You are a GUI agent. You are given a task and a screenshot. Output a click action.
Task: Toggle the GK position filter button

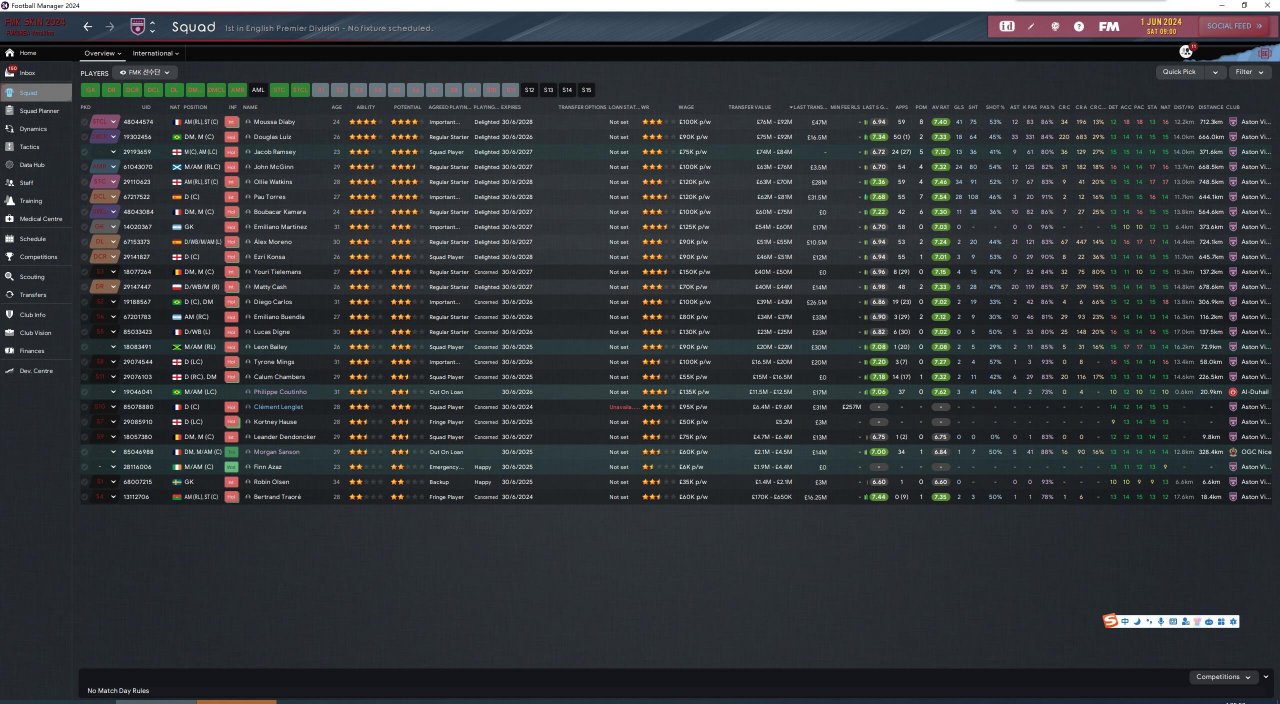click(90, 90)
